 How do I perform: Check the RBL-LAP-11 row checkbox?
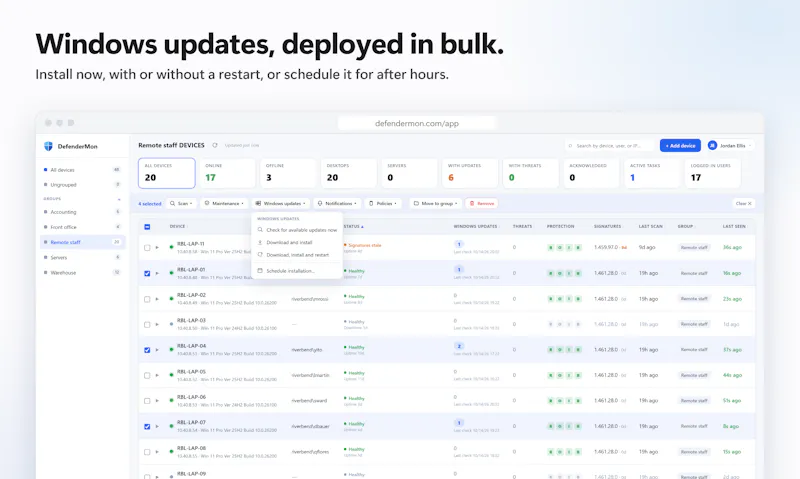[x=147, y=247]
